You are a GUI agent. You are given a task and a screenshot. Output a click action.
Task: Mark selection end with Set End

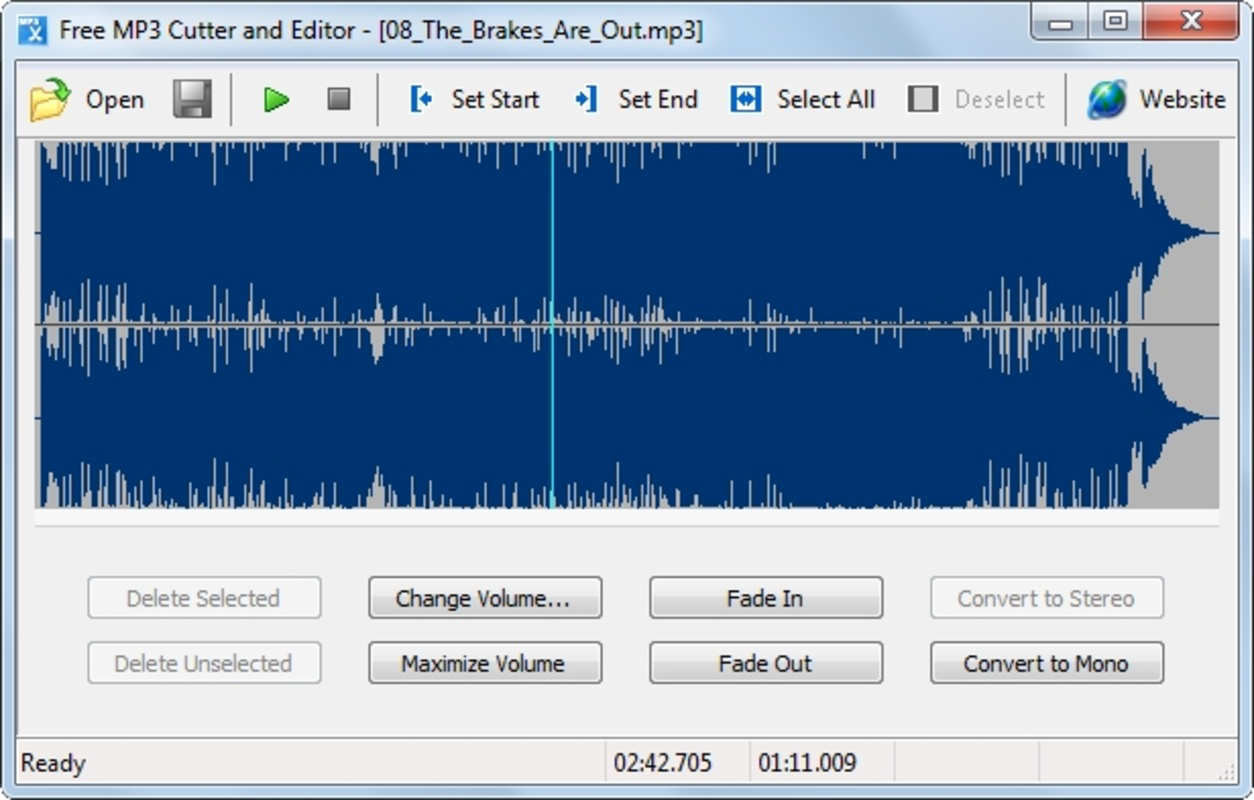pyautogui.click(x=636, y=99)
